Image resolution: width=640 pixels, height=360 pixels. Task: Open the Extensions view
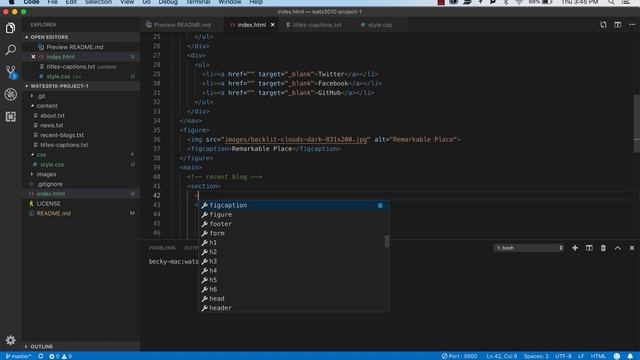click(11, 117)
